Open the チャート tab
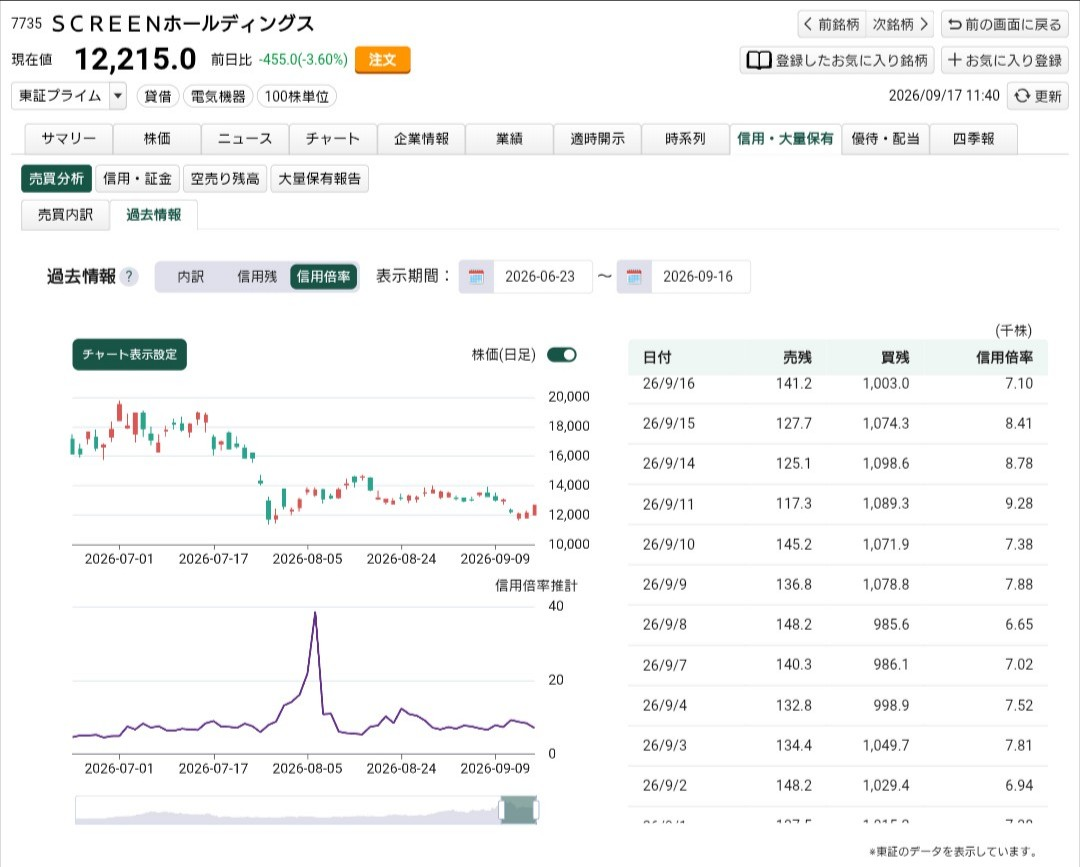 (333, 139)
